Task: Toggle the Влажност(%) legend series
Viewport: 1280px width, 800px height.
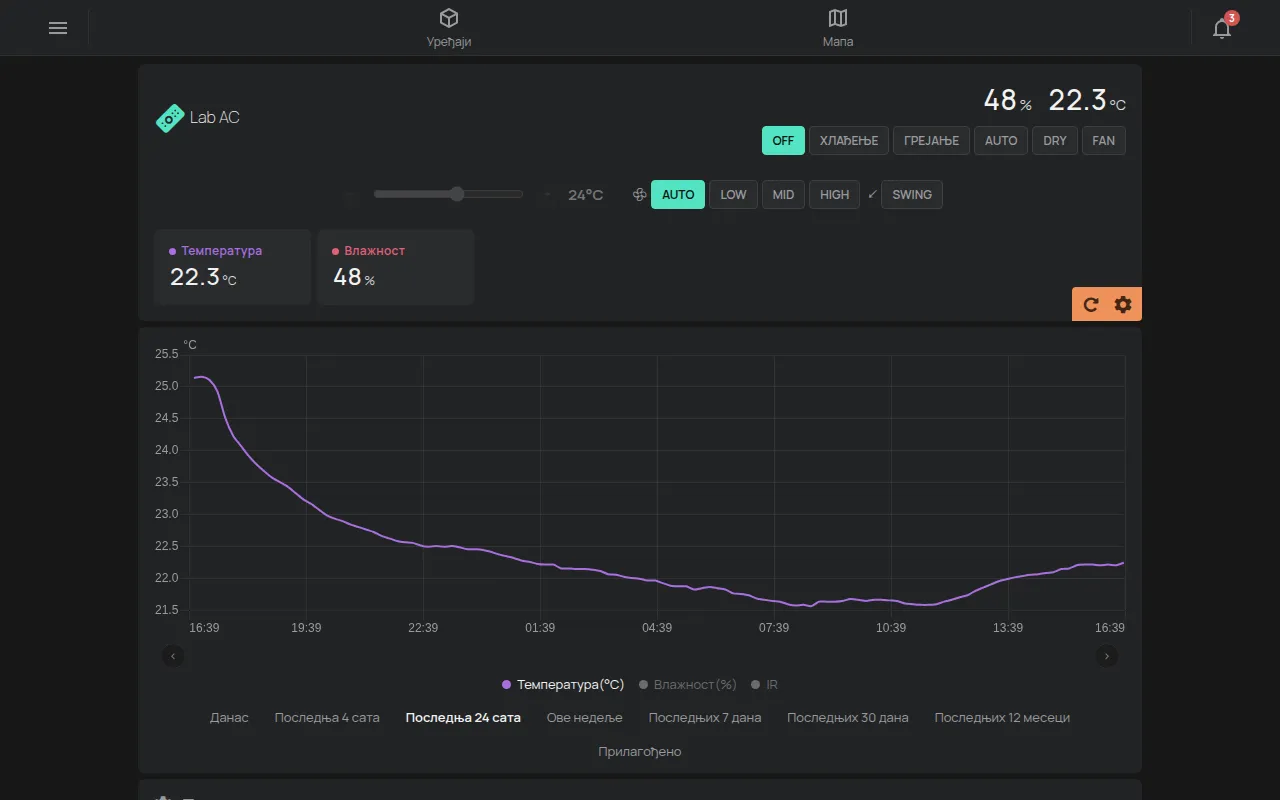Action: pos(688,685)
